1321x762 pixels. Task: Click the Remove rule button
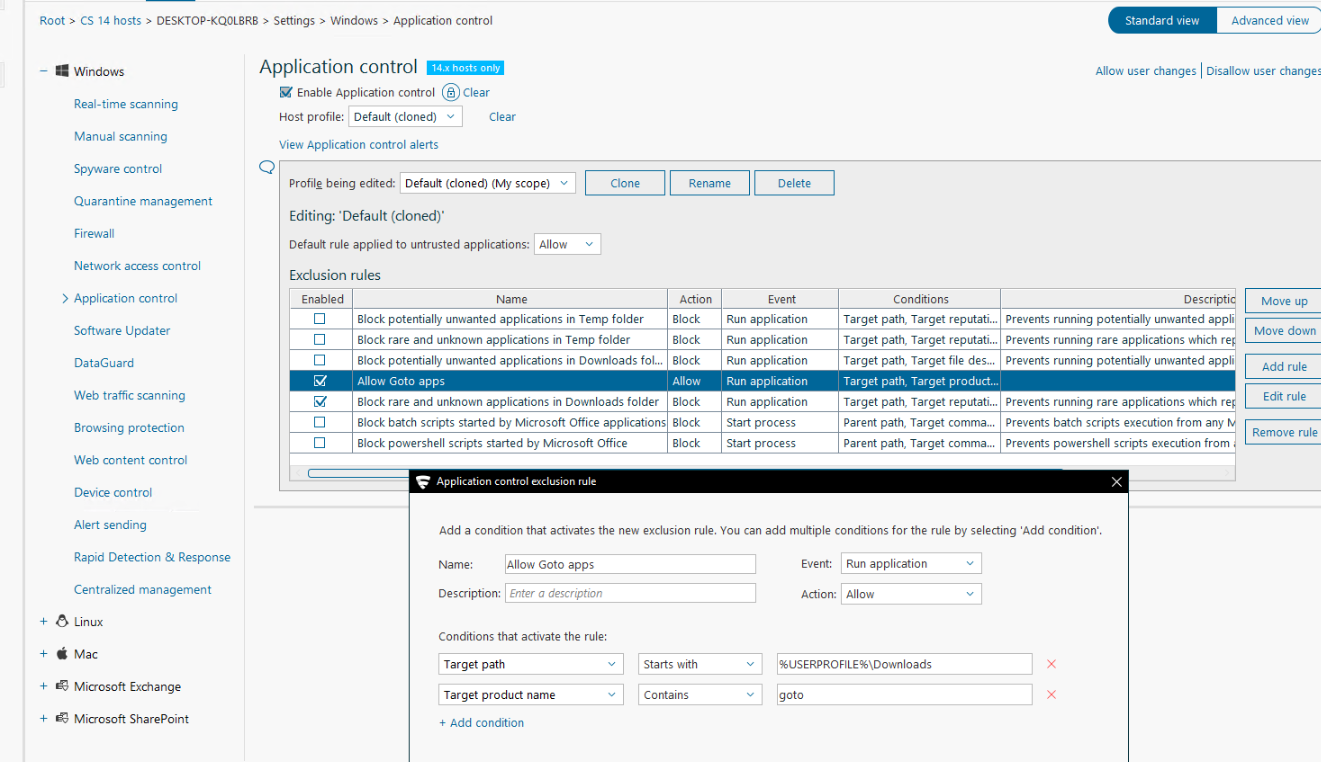point(1283,432)
